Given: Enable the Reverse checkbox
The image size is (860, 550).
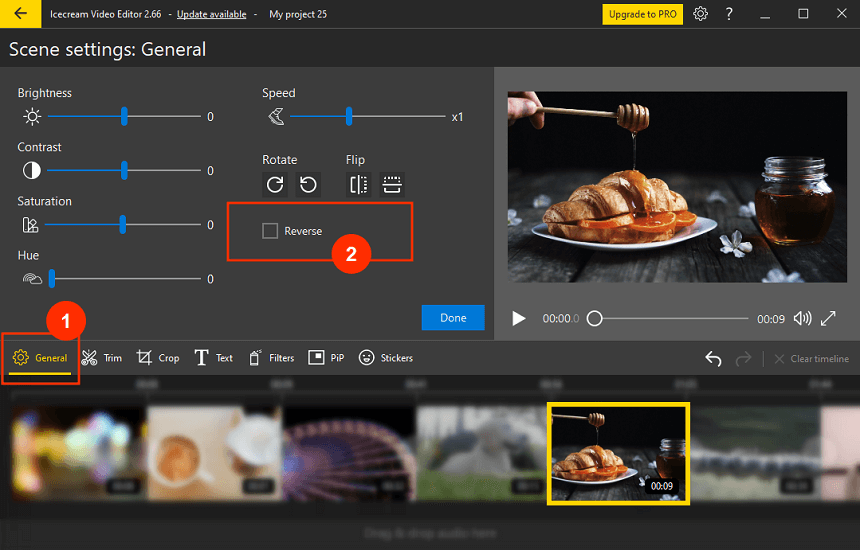Looking at the screenshot, I should (x=270, y=231).
